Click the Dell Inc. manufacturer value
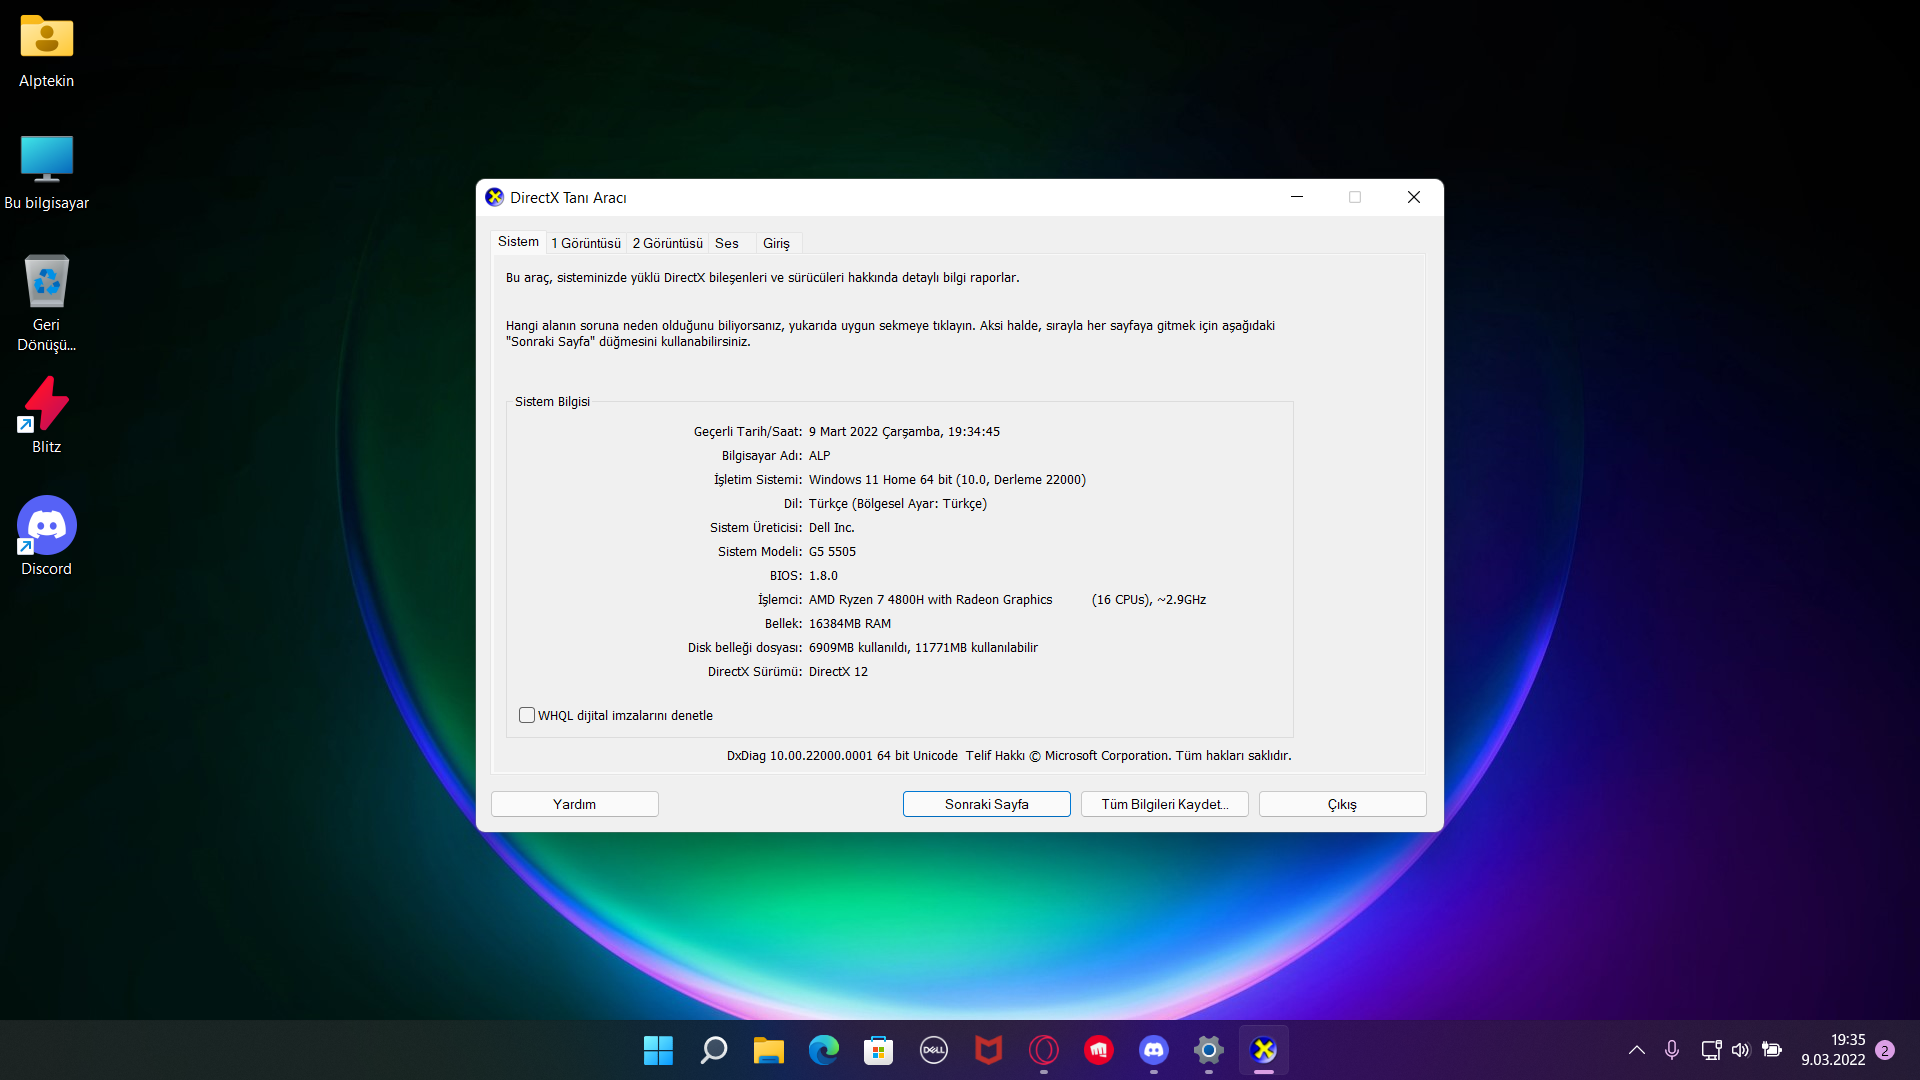Screen dimensions: 1920x1080 click(x=832, y=528)
